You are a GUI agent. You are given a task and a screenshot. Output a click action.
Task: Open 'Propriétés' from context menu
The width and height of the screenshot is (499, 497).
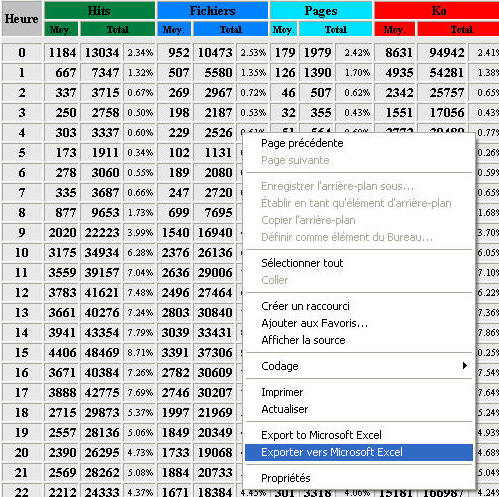[359, 478]
